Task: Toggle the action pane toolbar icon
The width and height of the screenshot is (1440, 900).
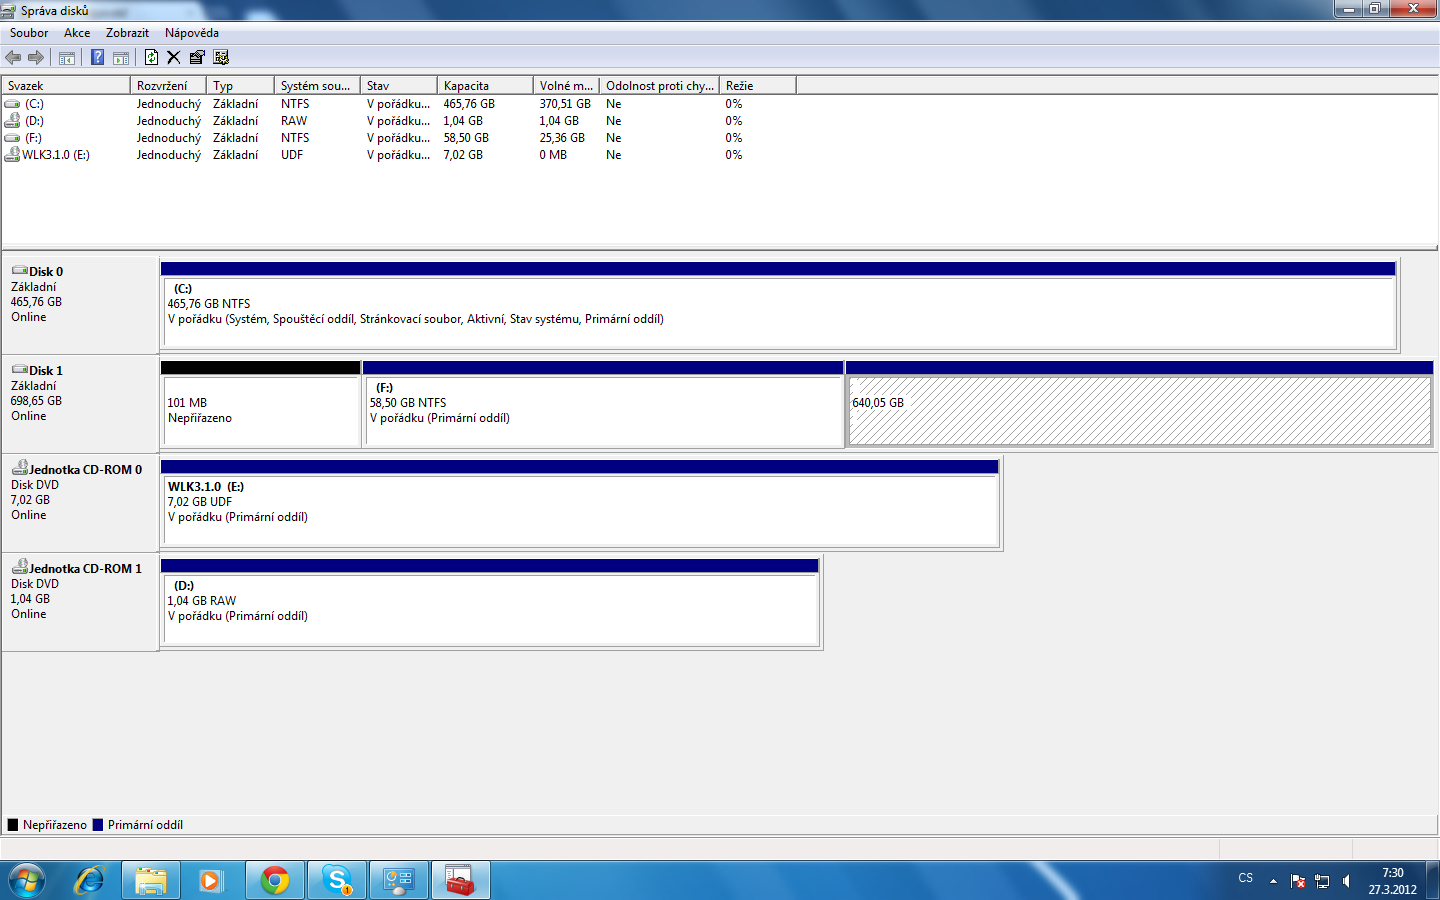Action: coord(121,58)
